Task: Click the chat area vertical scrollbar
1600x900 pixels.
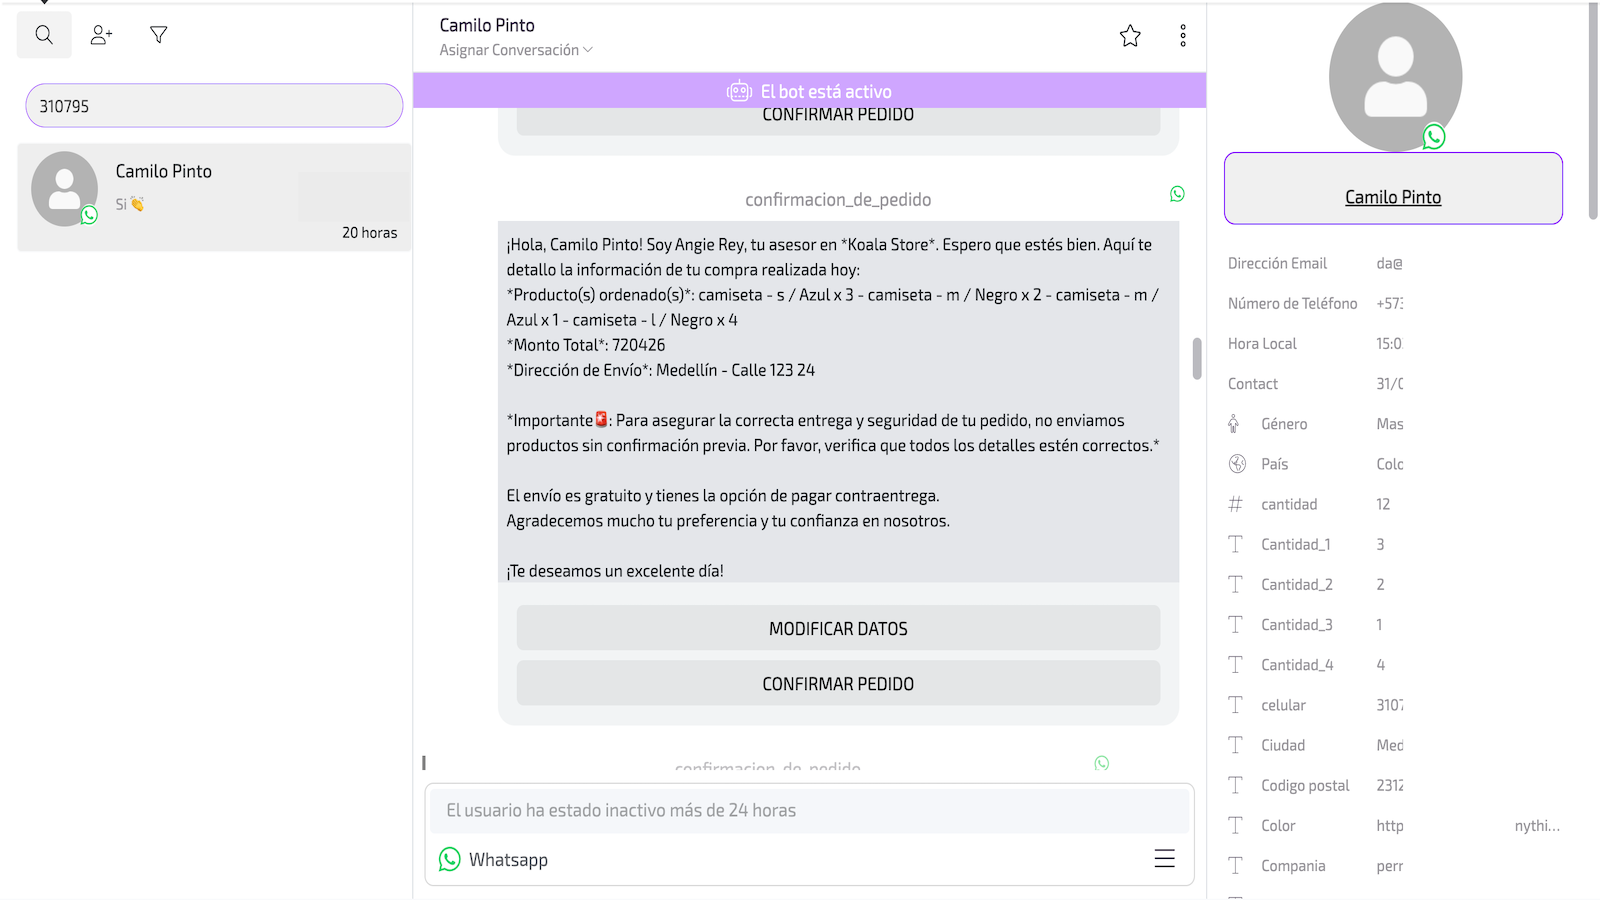Action: (1196, 358)
